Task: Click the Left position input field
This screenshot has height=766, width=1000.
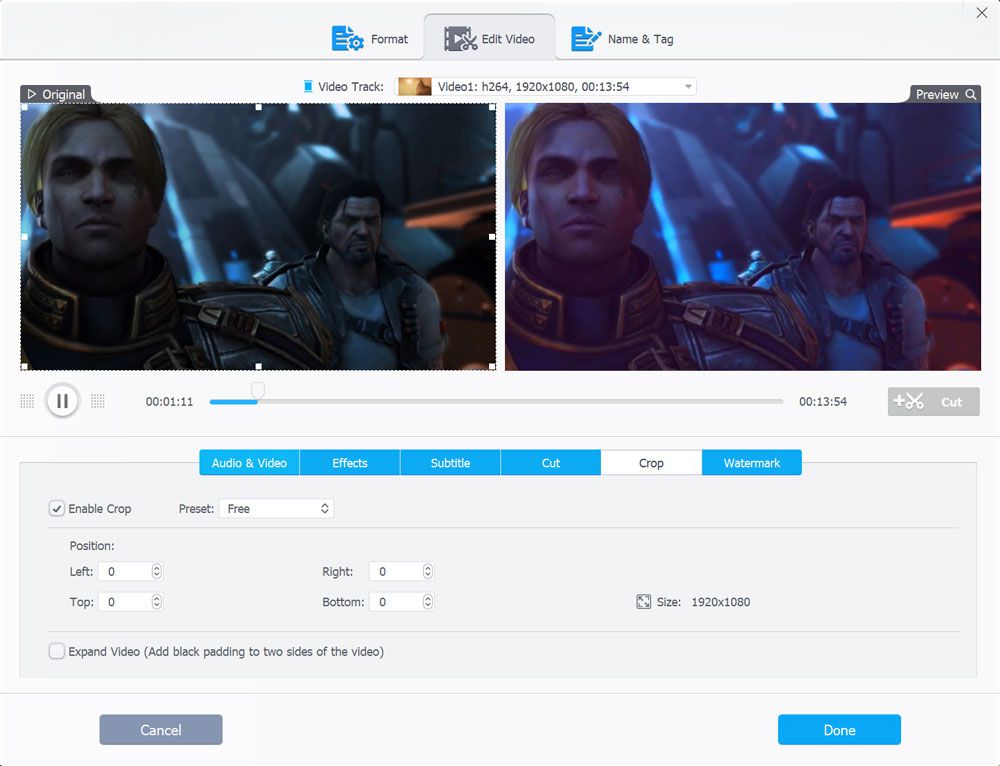Action: pyautogui.click(x=124, y=571)
